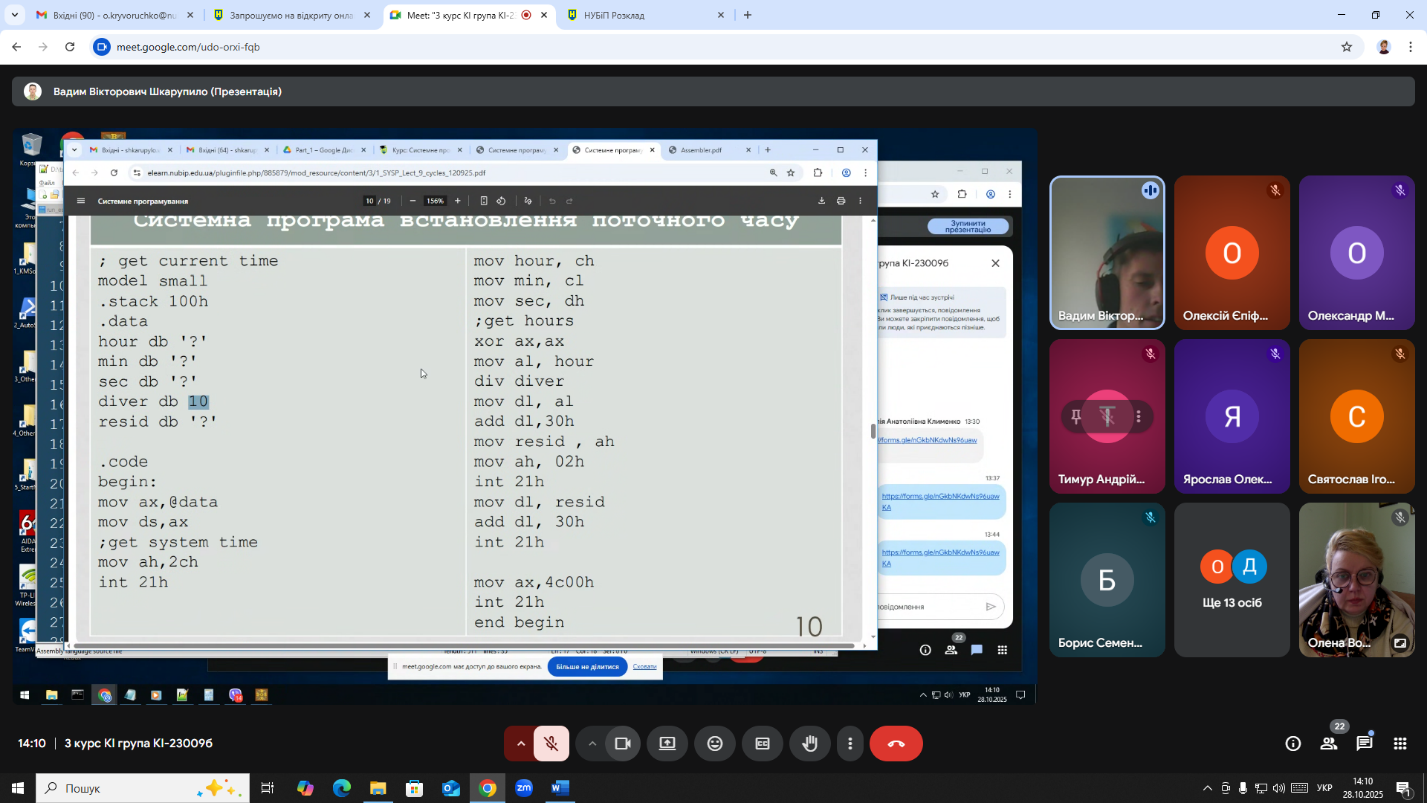Open Task View on the taskbar
Image resolution: width=1427 pixels, height=803 pixels.
267,788
